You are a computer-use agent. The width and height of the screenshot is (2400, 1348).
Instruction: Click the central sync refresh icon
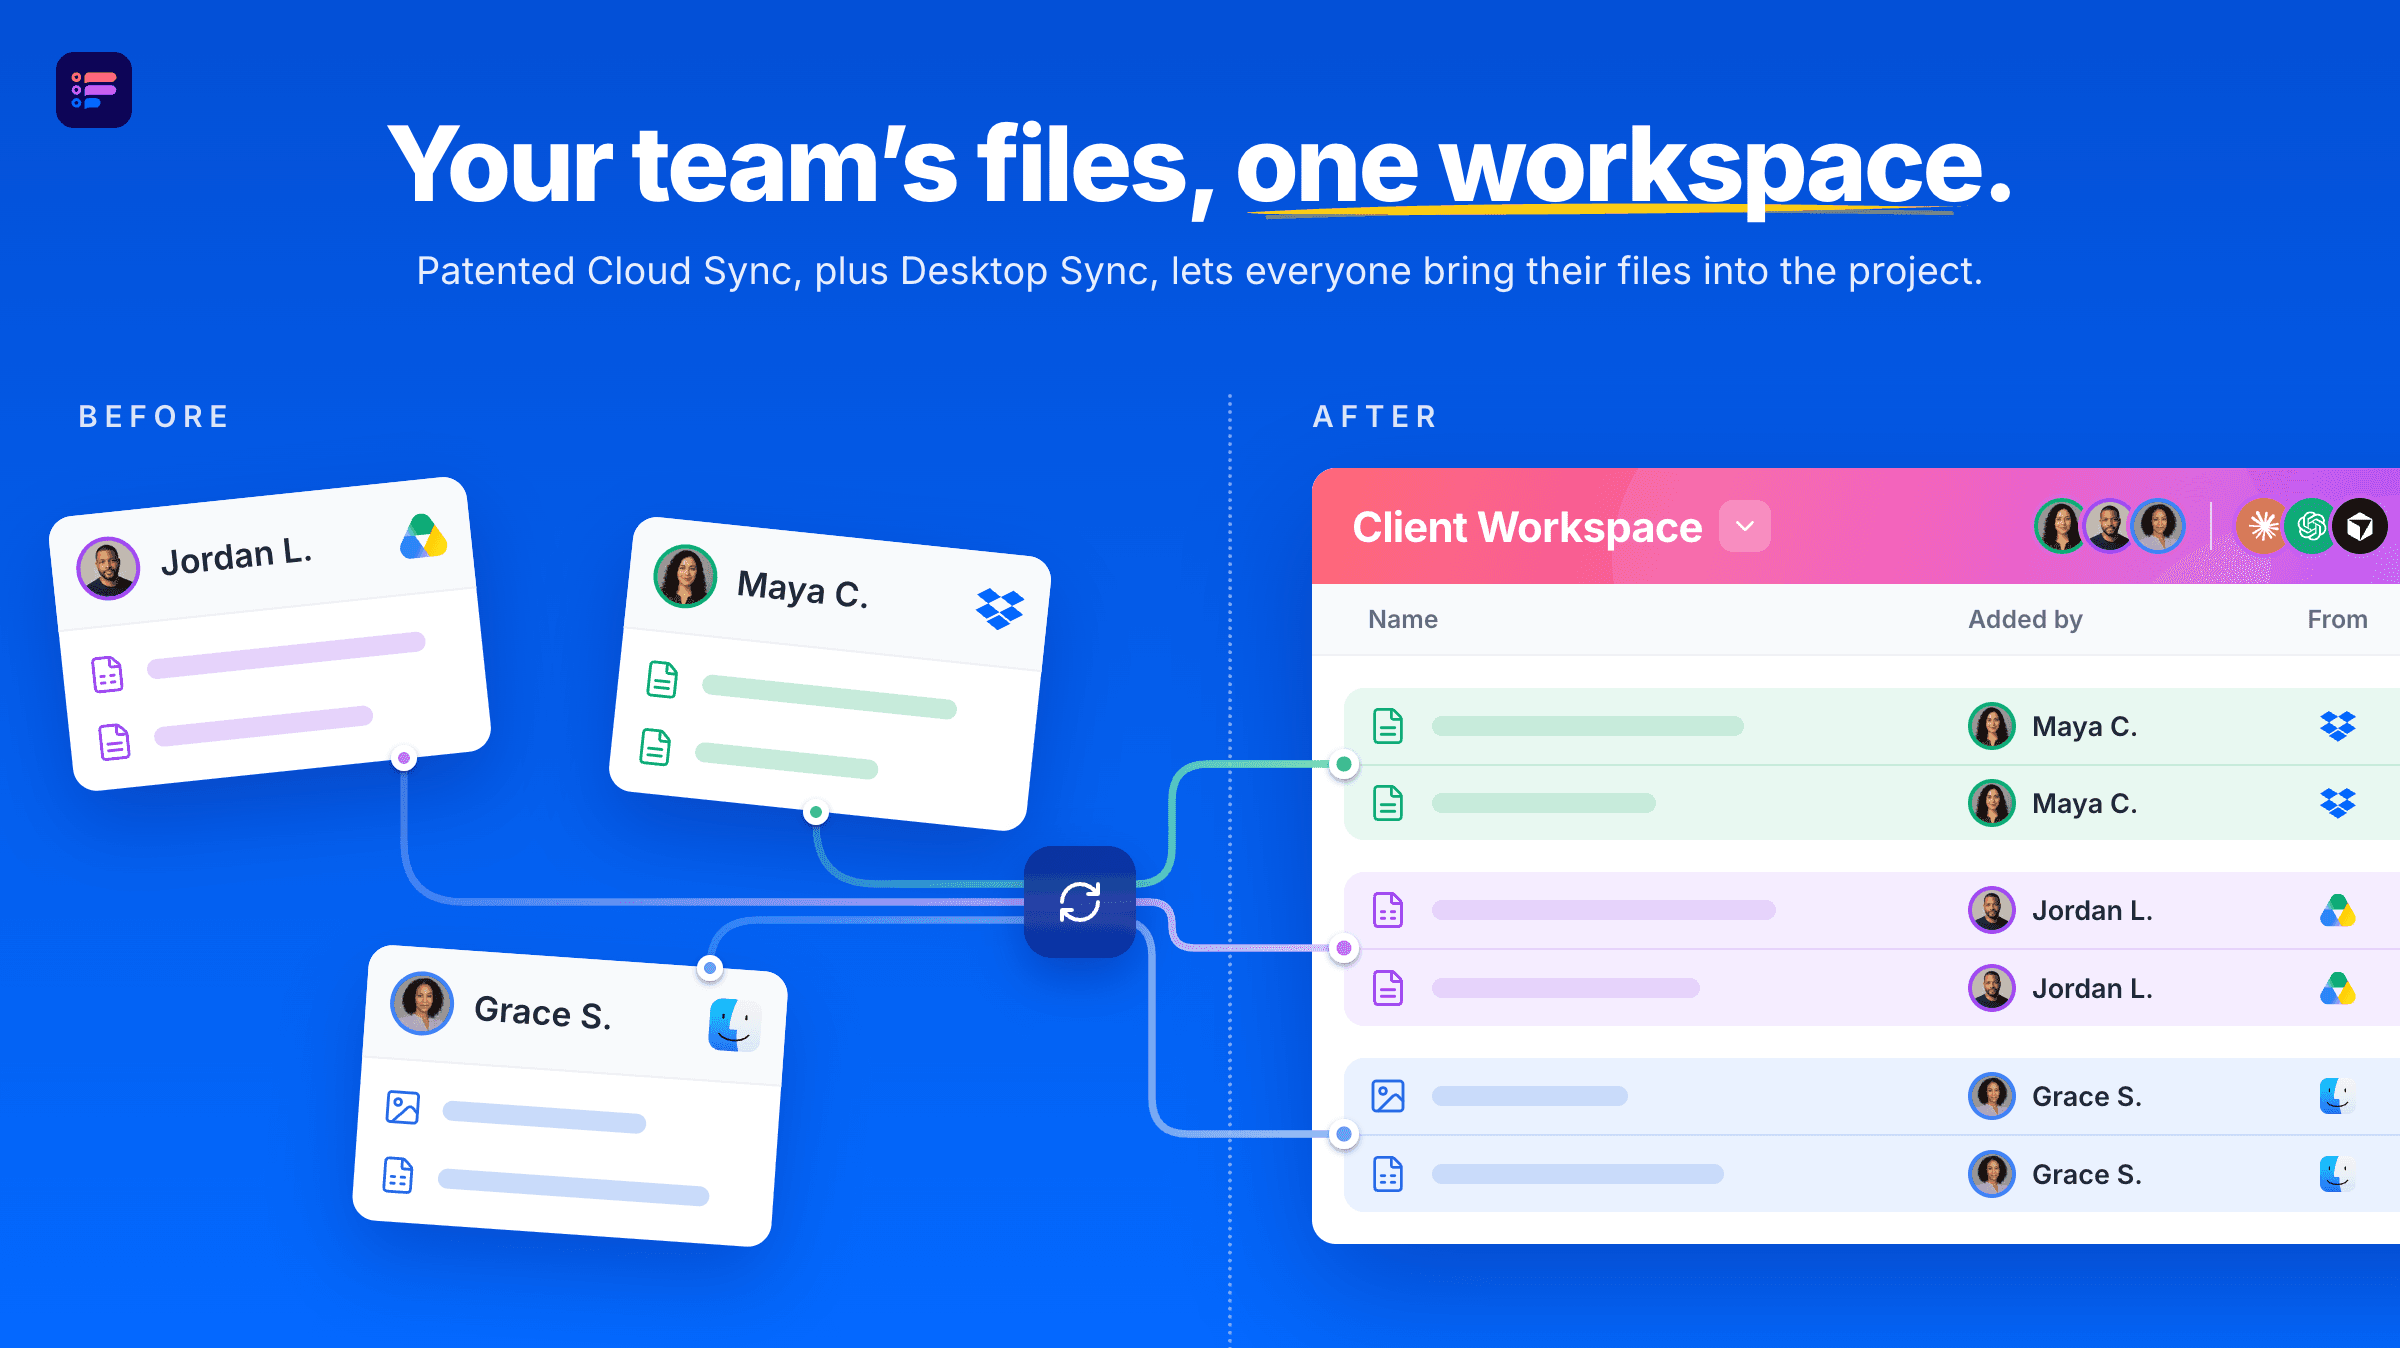[1080, 902]
